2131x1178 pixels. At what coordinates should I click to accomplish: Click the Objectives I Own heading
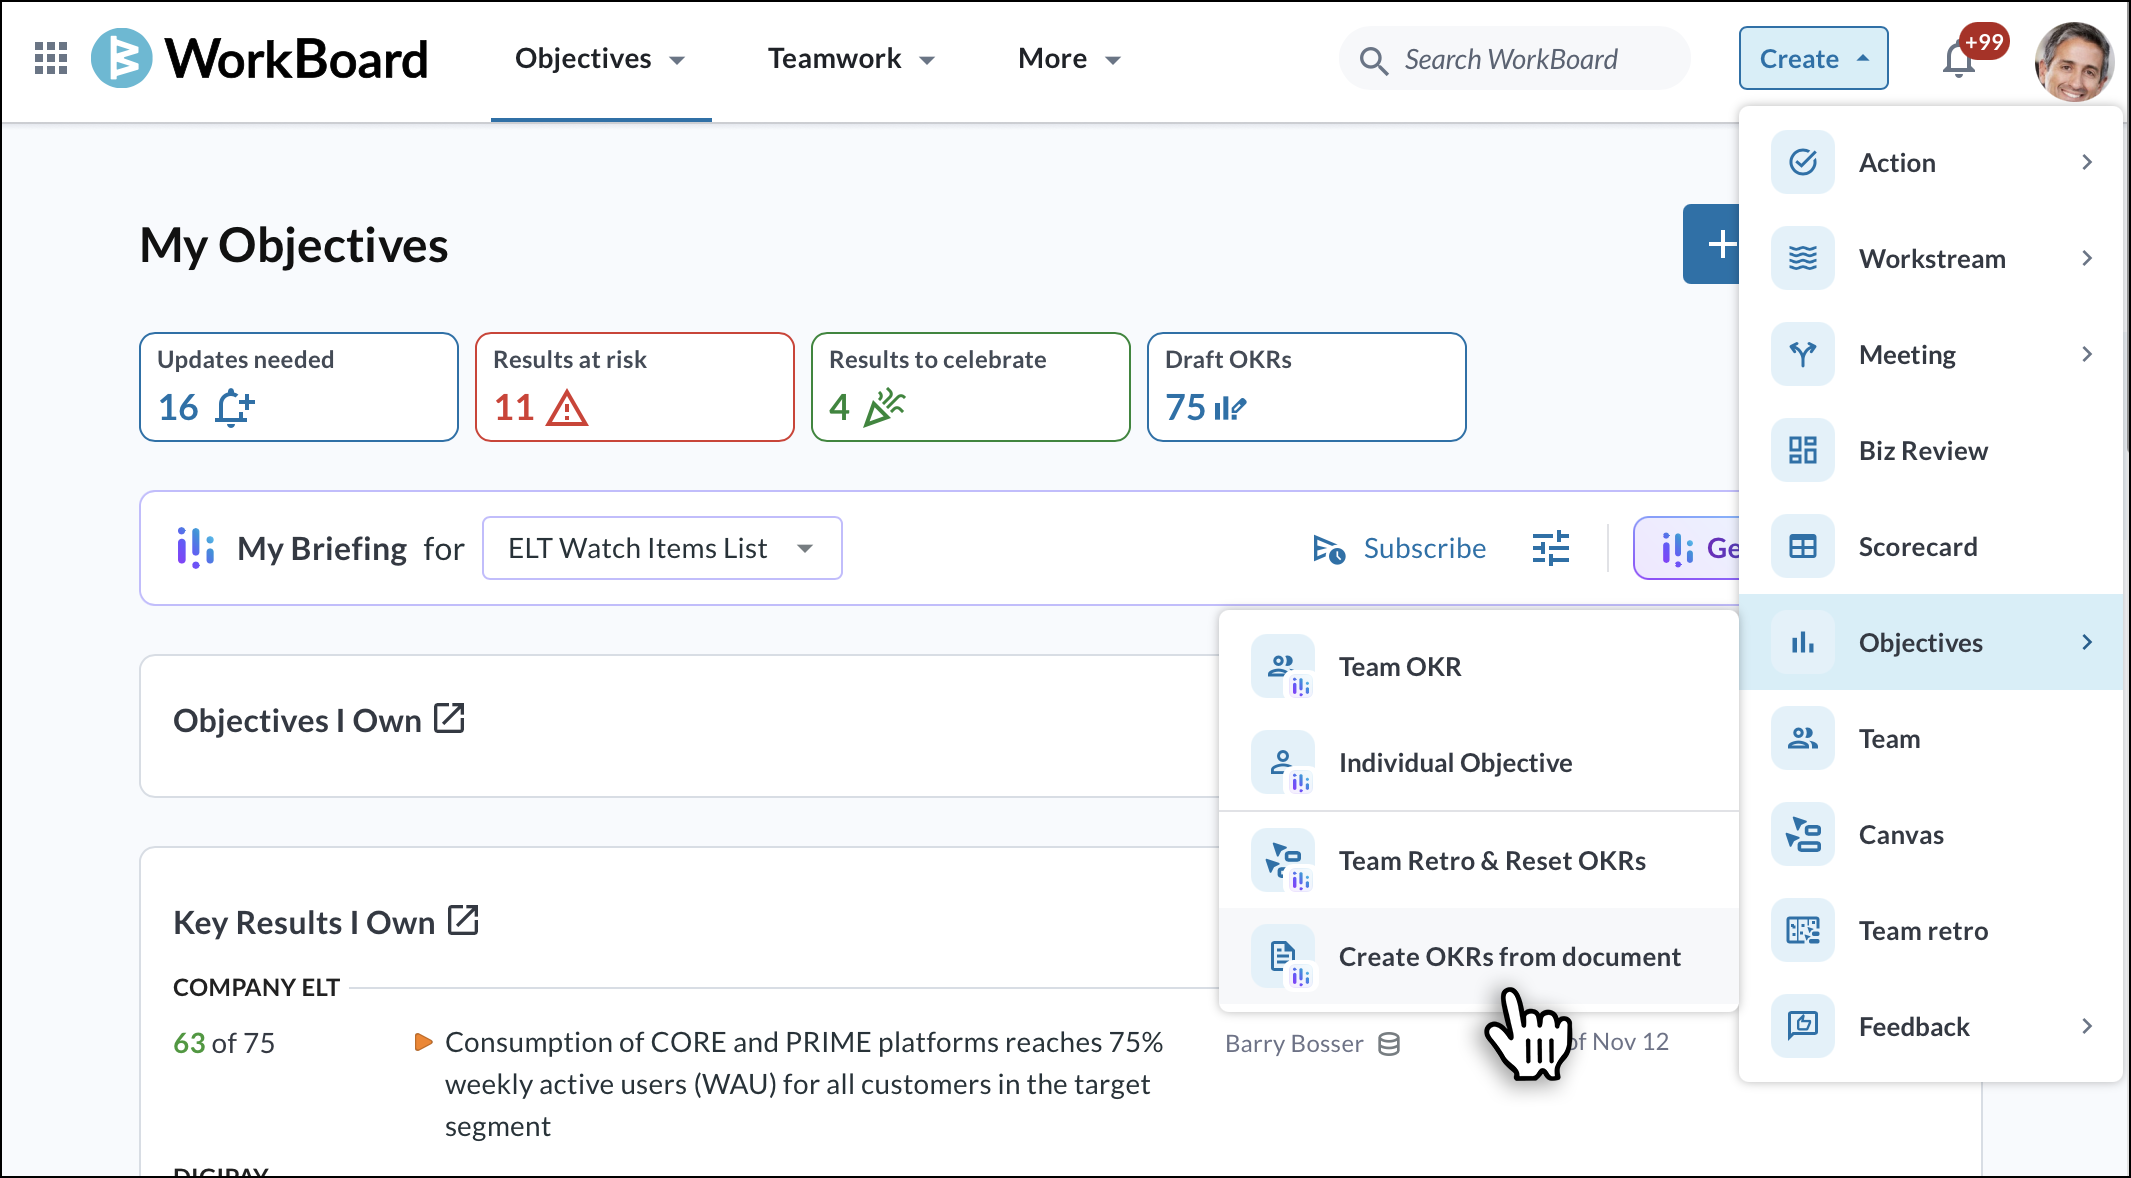(297, 720)
